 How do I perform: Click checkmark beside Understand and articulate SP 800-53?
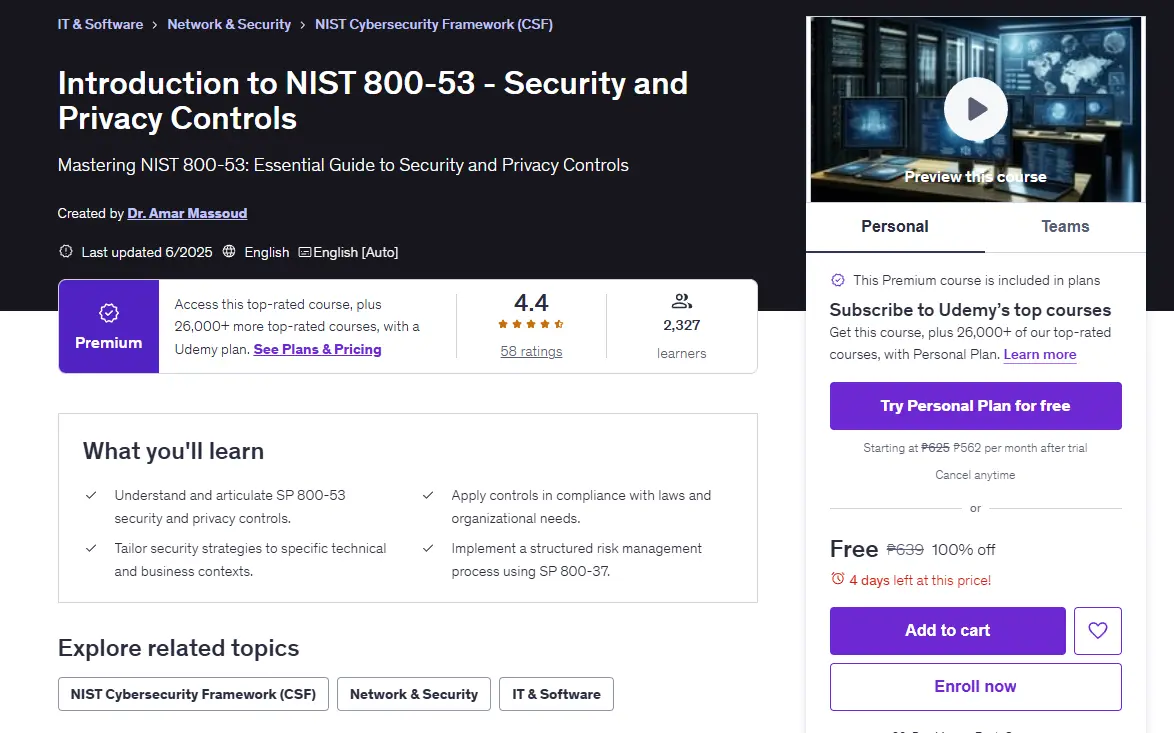click(x=91, y=495)
